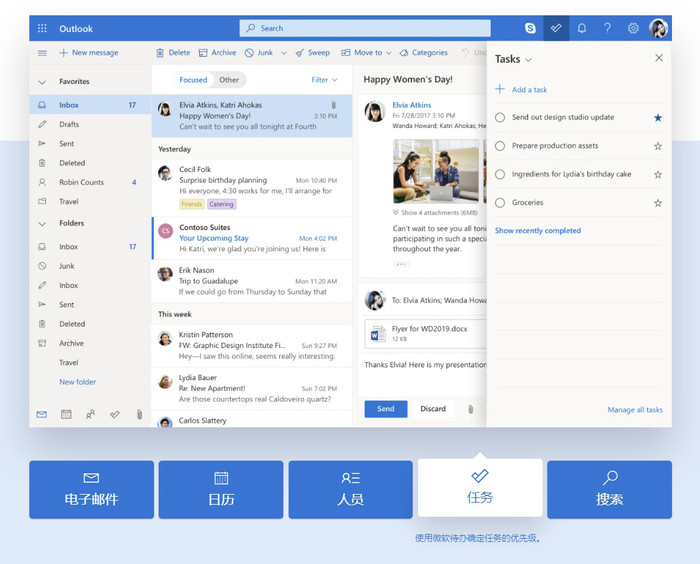Open 'Show recently completed' link
The height and width of the screenshot is (564, 700).
(x=537, y=231)
